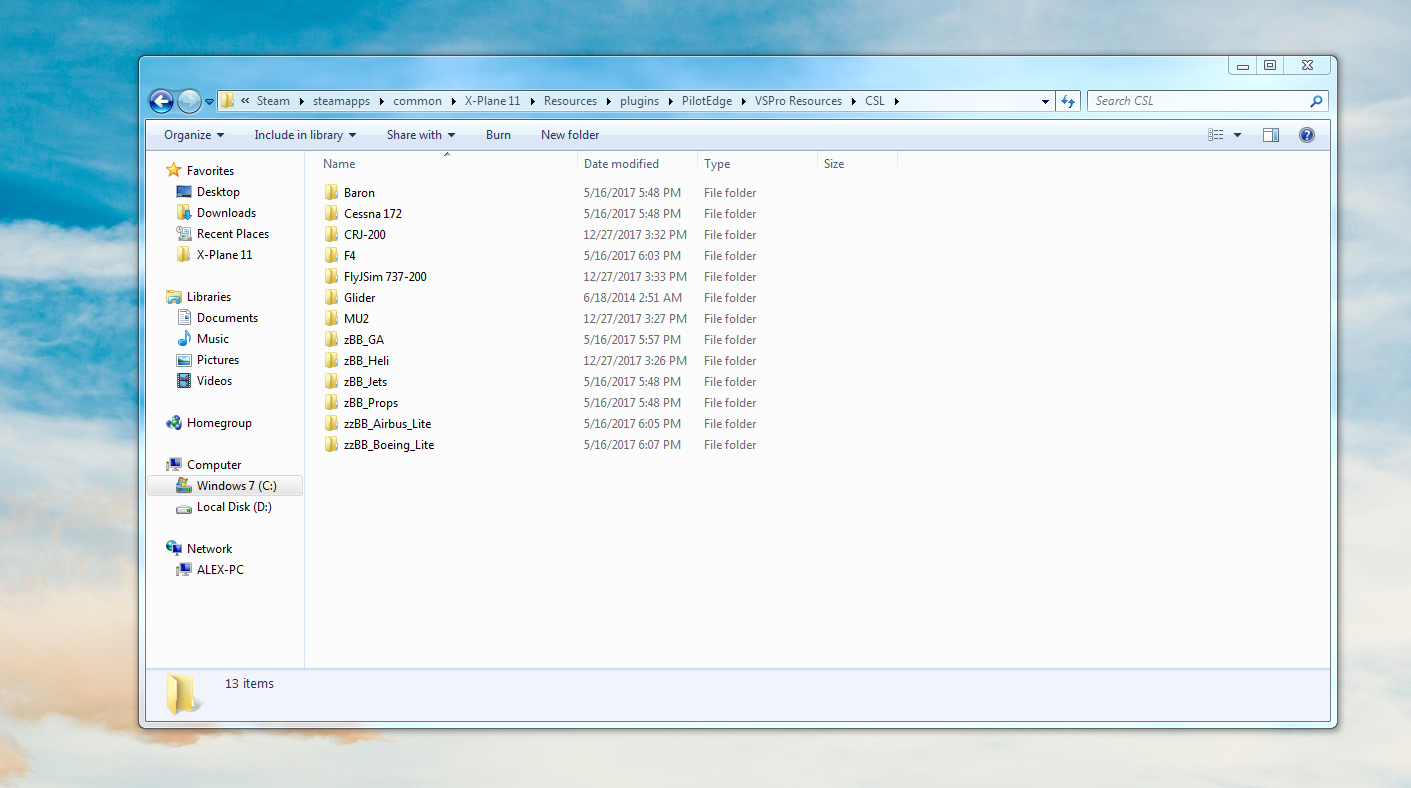Open the Music library
The width and height of the screenshot is (1411, 788).
point(212,339)
